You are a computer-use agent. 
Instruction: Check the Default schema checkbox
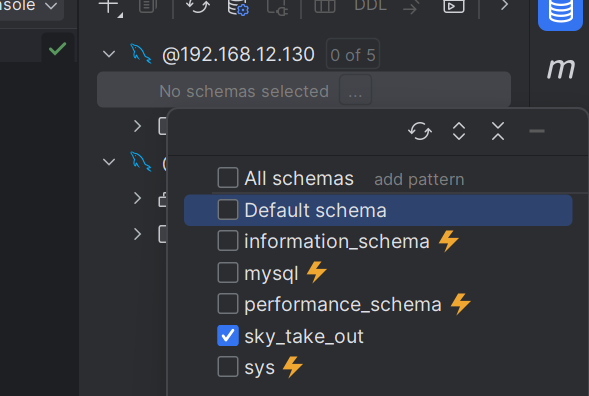228,209
